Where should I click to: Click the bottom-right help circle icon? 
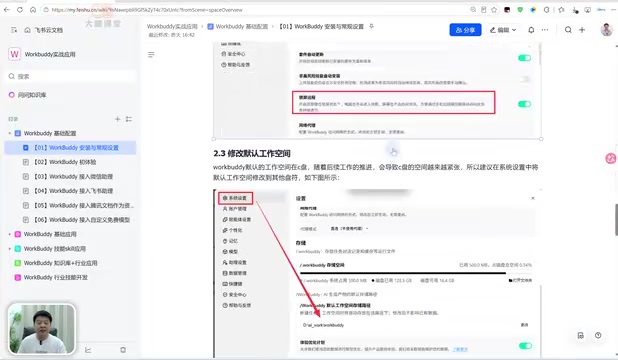[x=598, y=336]
